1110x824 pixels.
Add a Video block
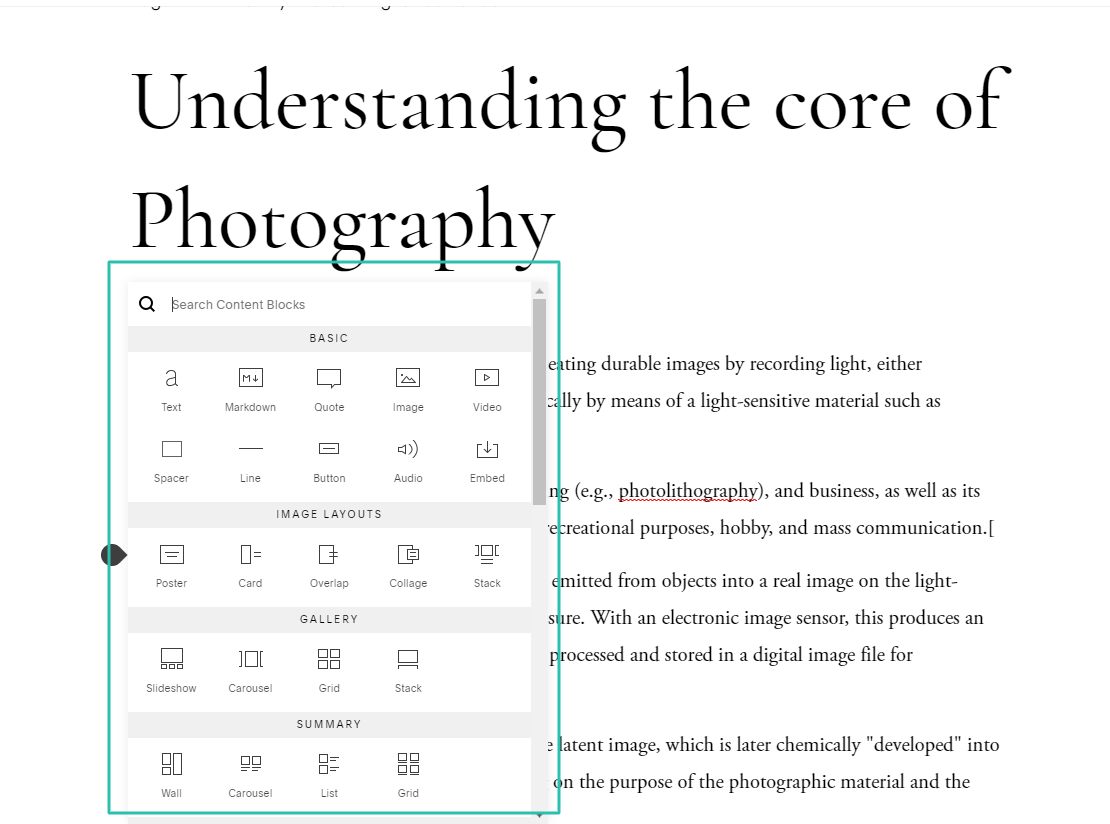click(487, 389)
